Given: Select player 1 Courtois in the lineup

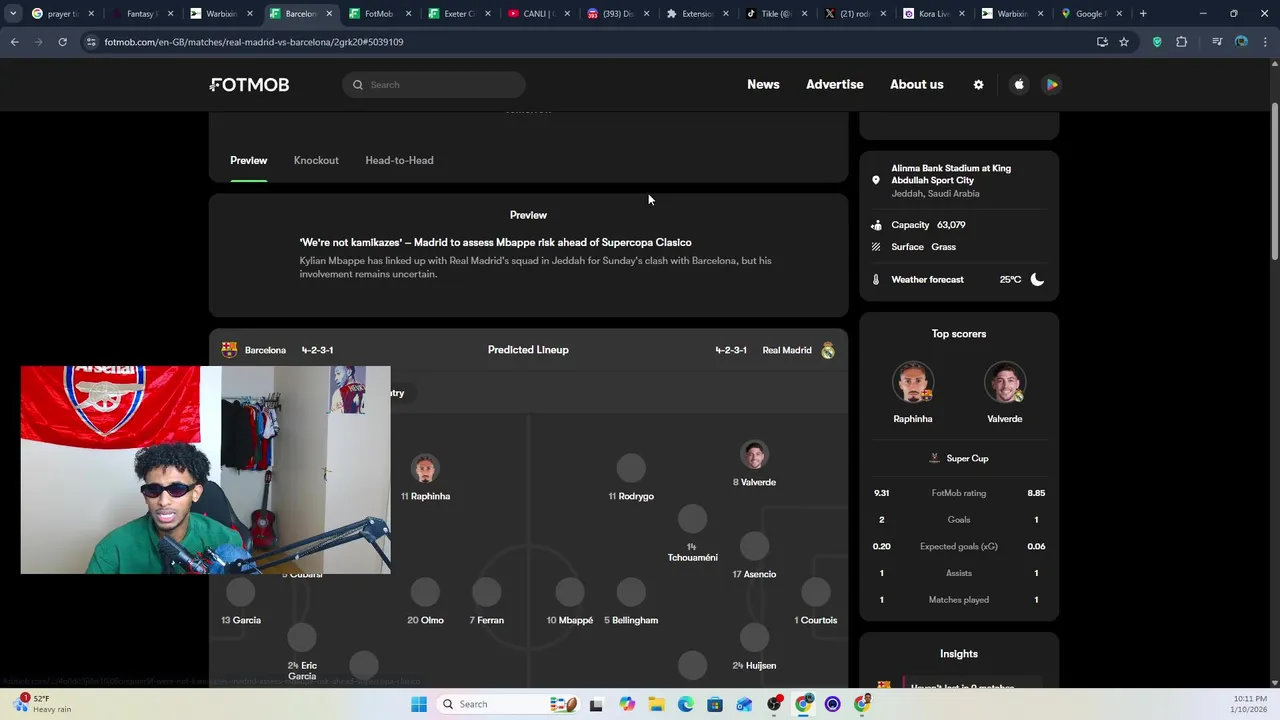Looking at the screenshot, I should [816, 602].
